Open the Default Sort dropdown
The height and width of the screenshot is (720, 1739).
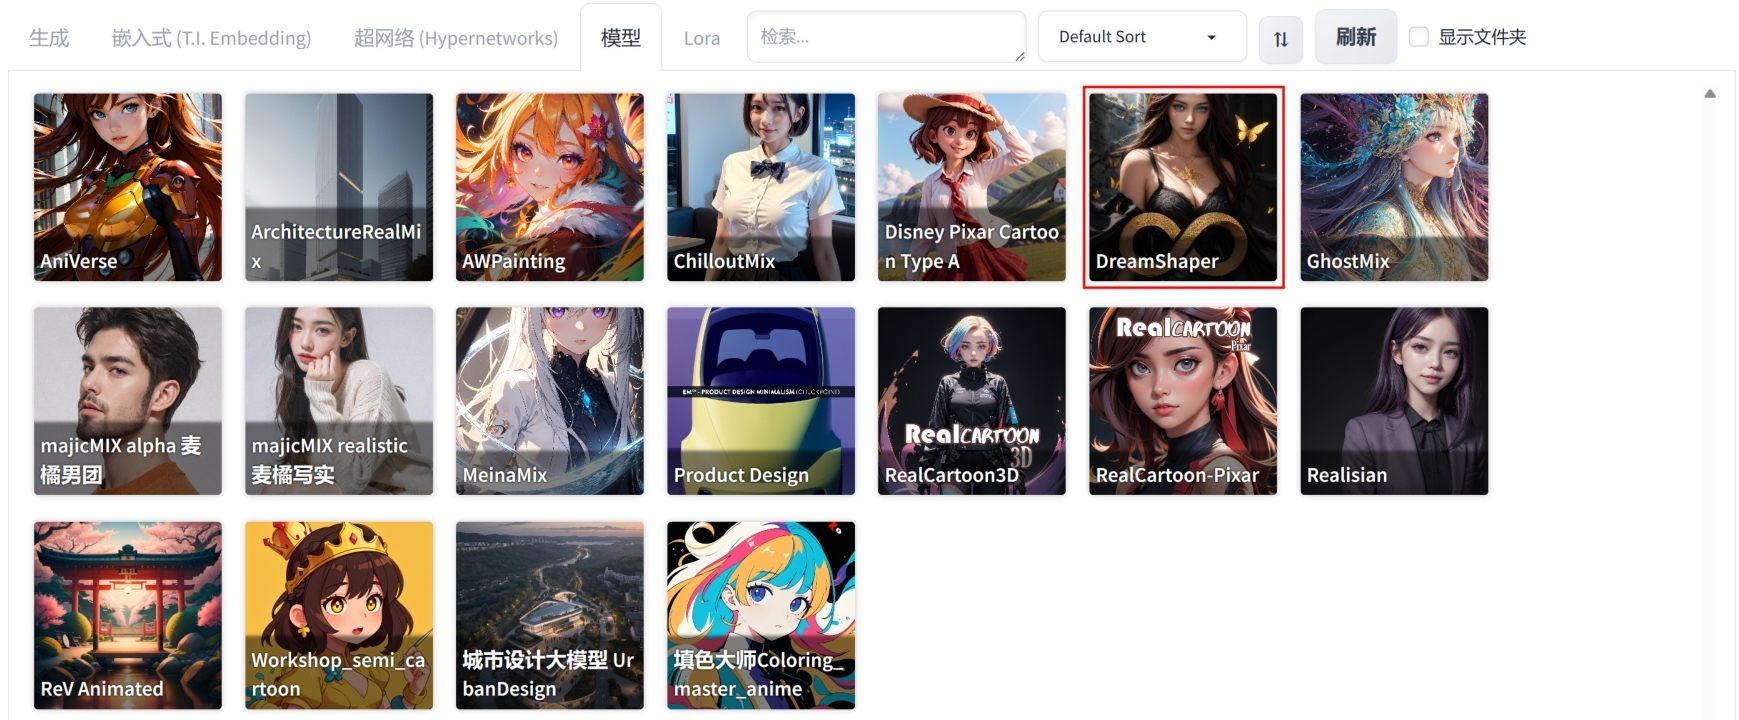[1142, 37]
